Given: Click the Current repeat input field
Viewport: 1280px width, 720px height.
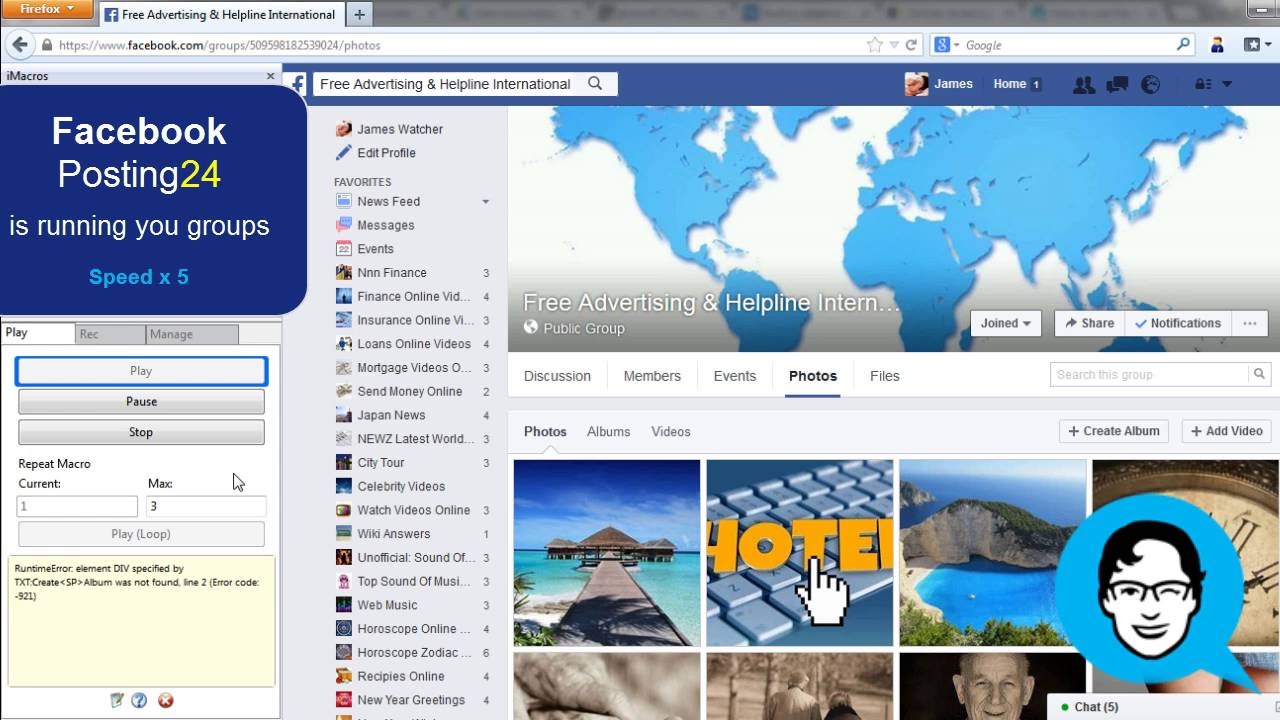Looking at the screenshot, I should 77,507.
